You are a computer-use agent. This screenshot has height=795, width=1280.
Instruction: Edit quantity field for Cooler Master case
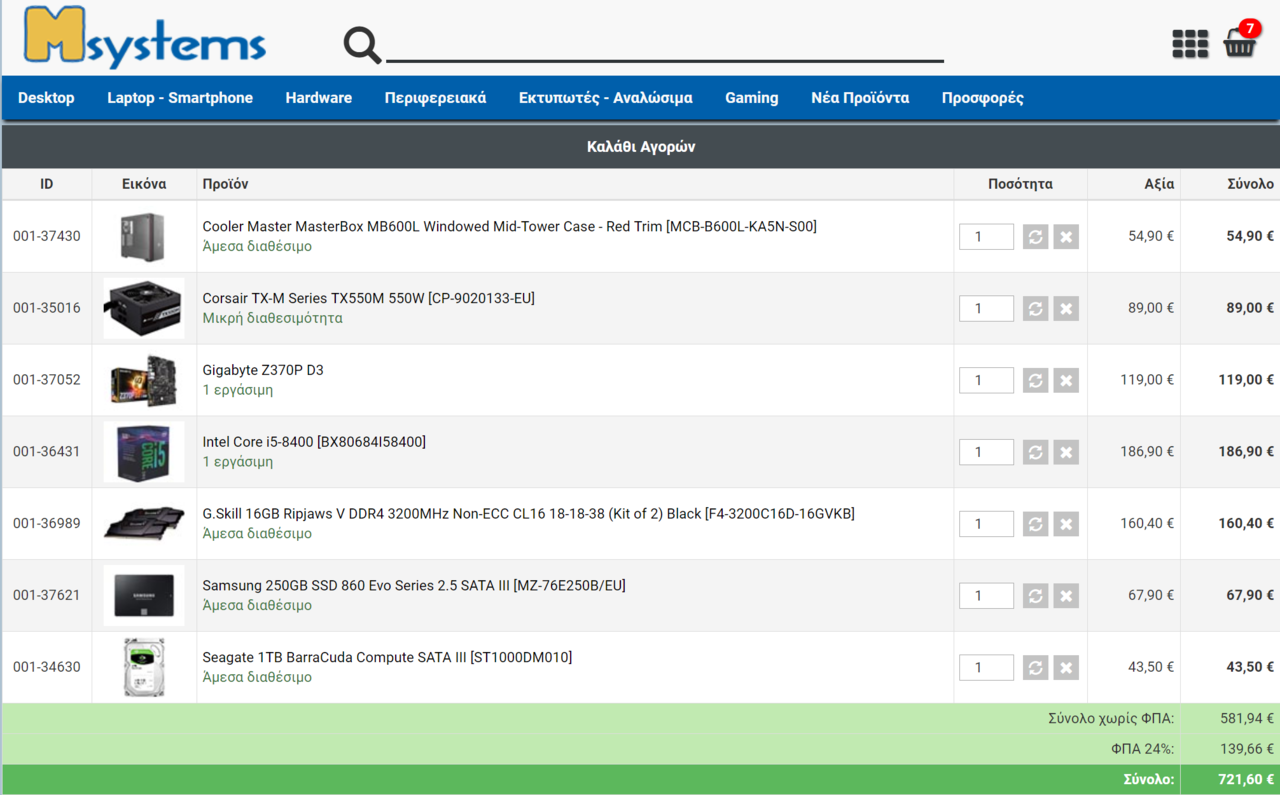point(986,237)
